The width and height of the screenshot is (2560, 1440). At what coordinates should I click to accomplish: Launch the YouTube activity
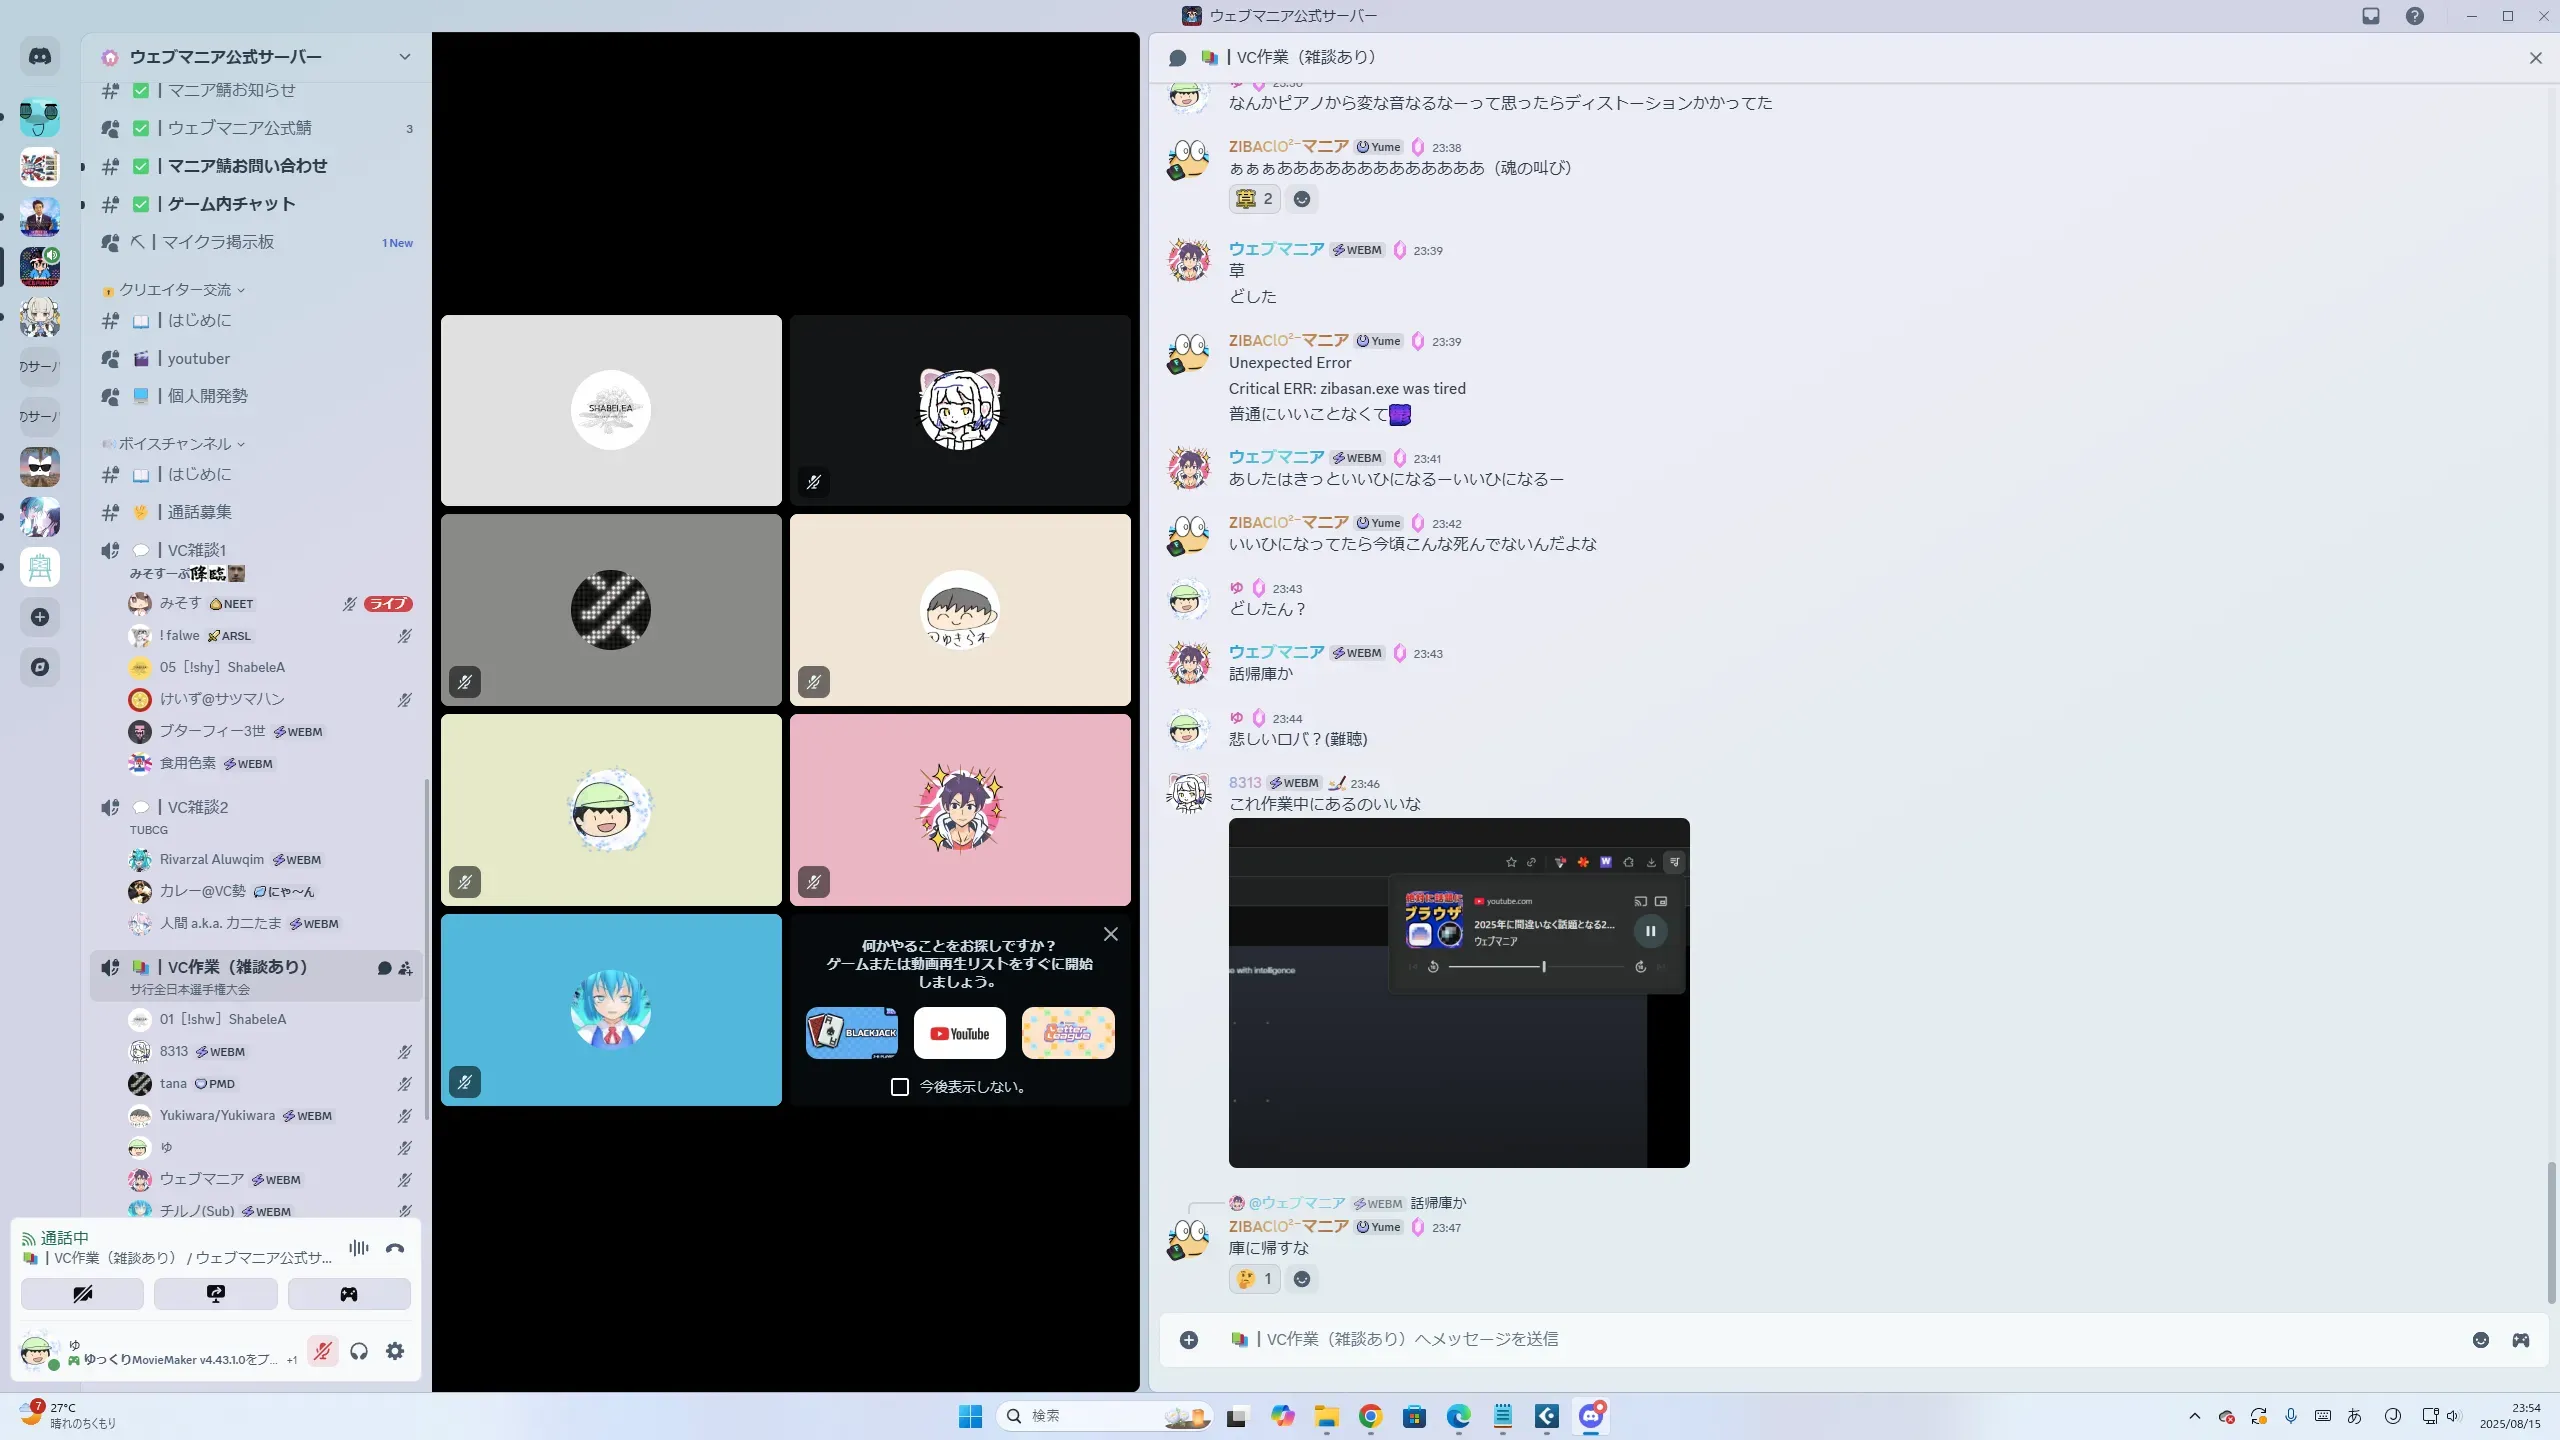point(959,1033)
